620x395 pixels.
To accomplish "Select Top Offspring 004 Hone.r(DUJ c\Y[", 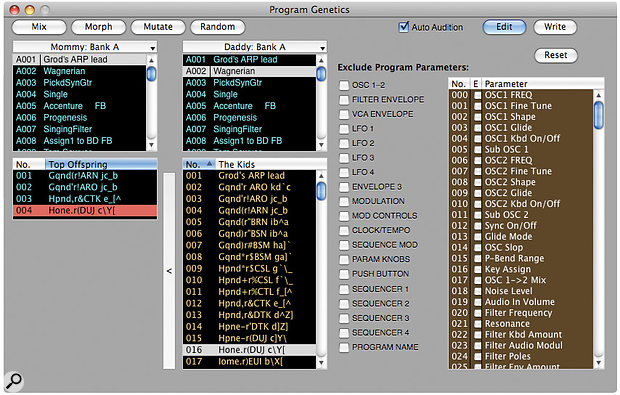I will tap(85, 210).
